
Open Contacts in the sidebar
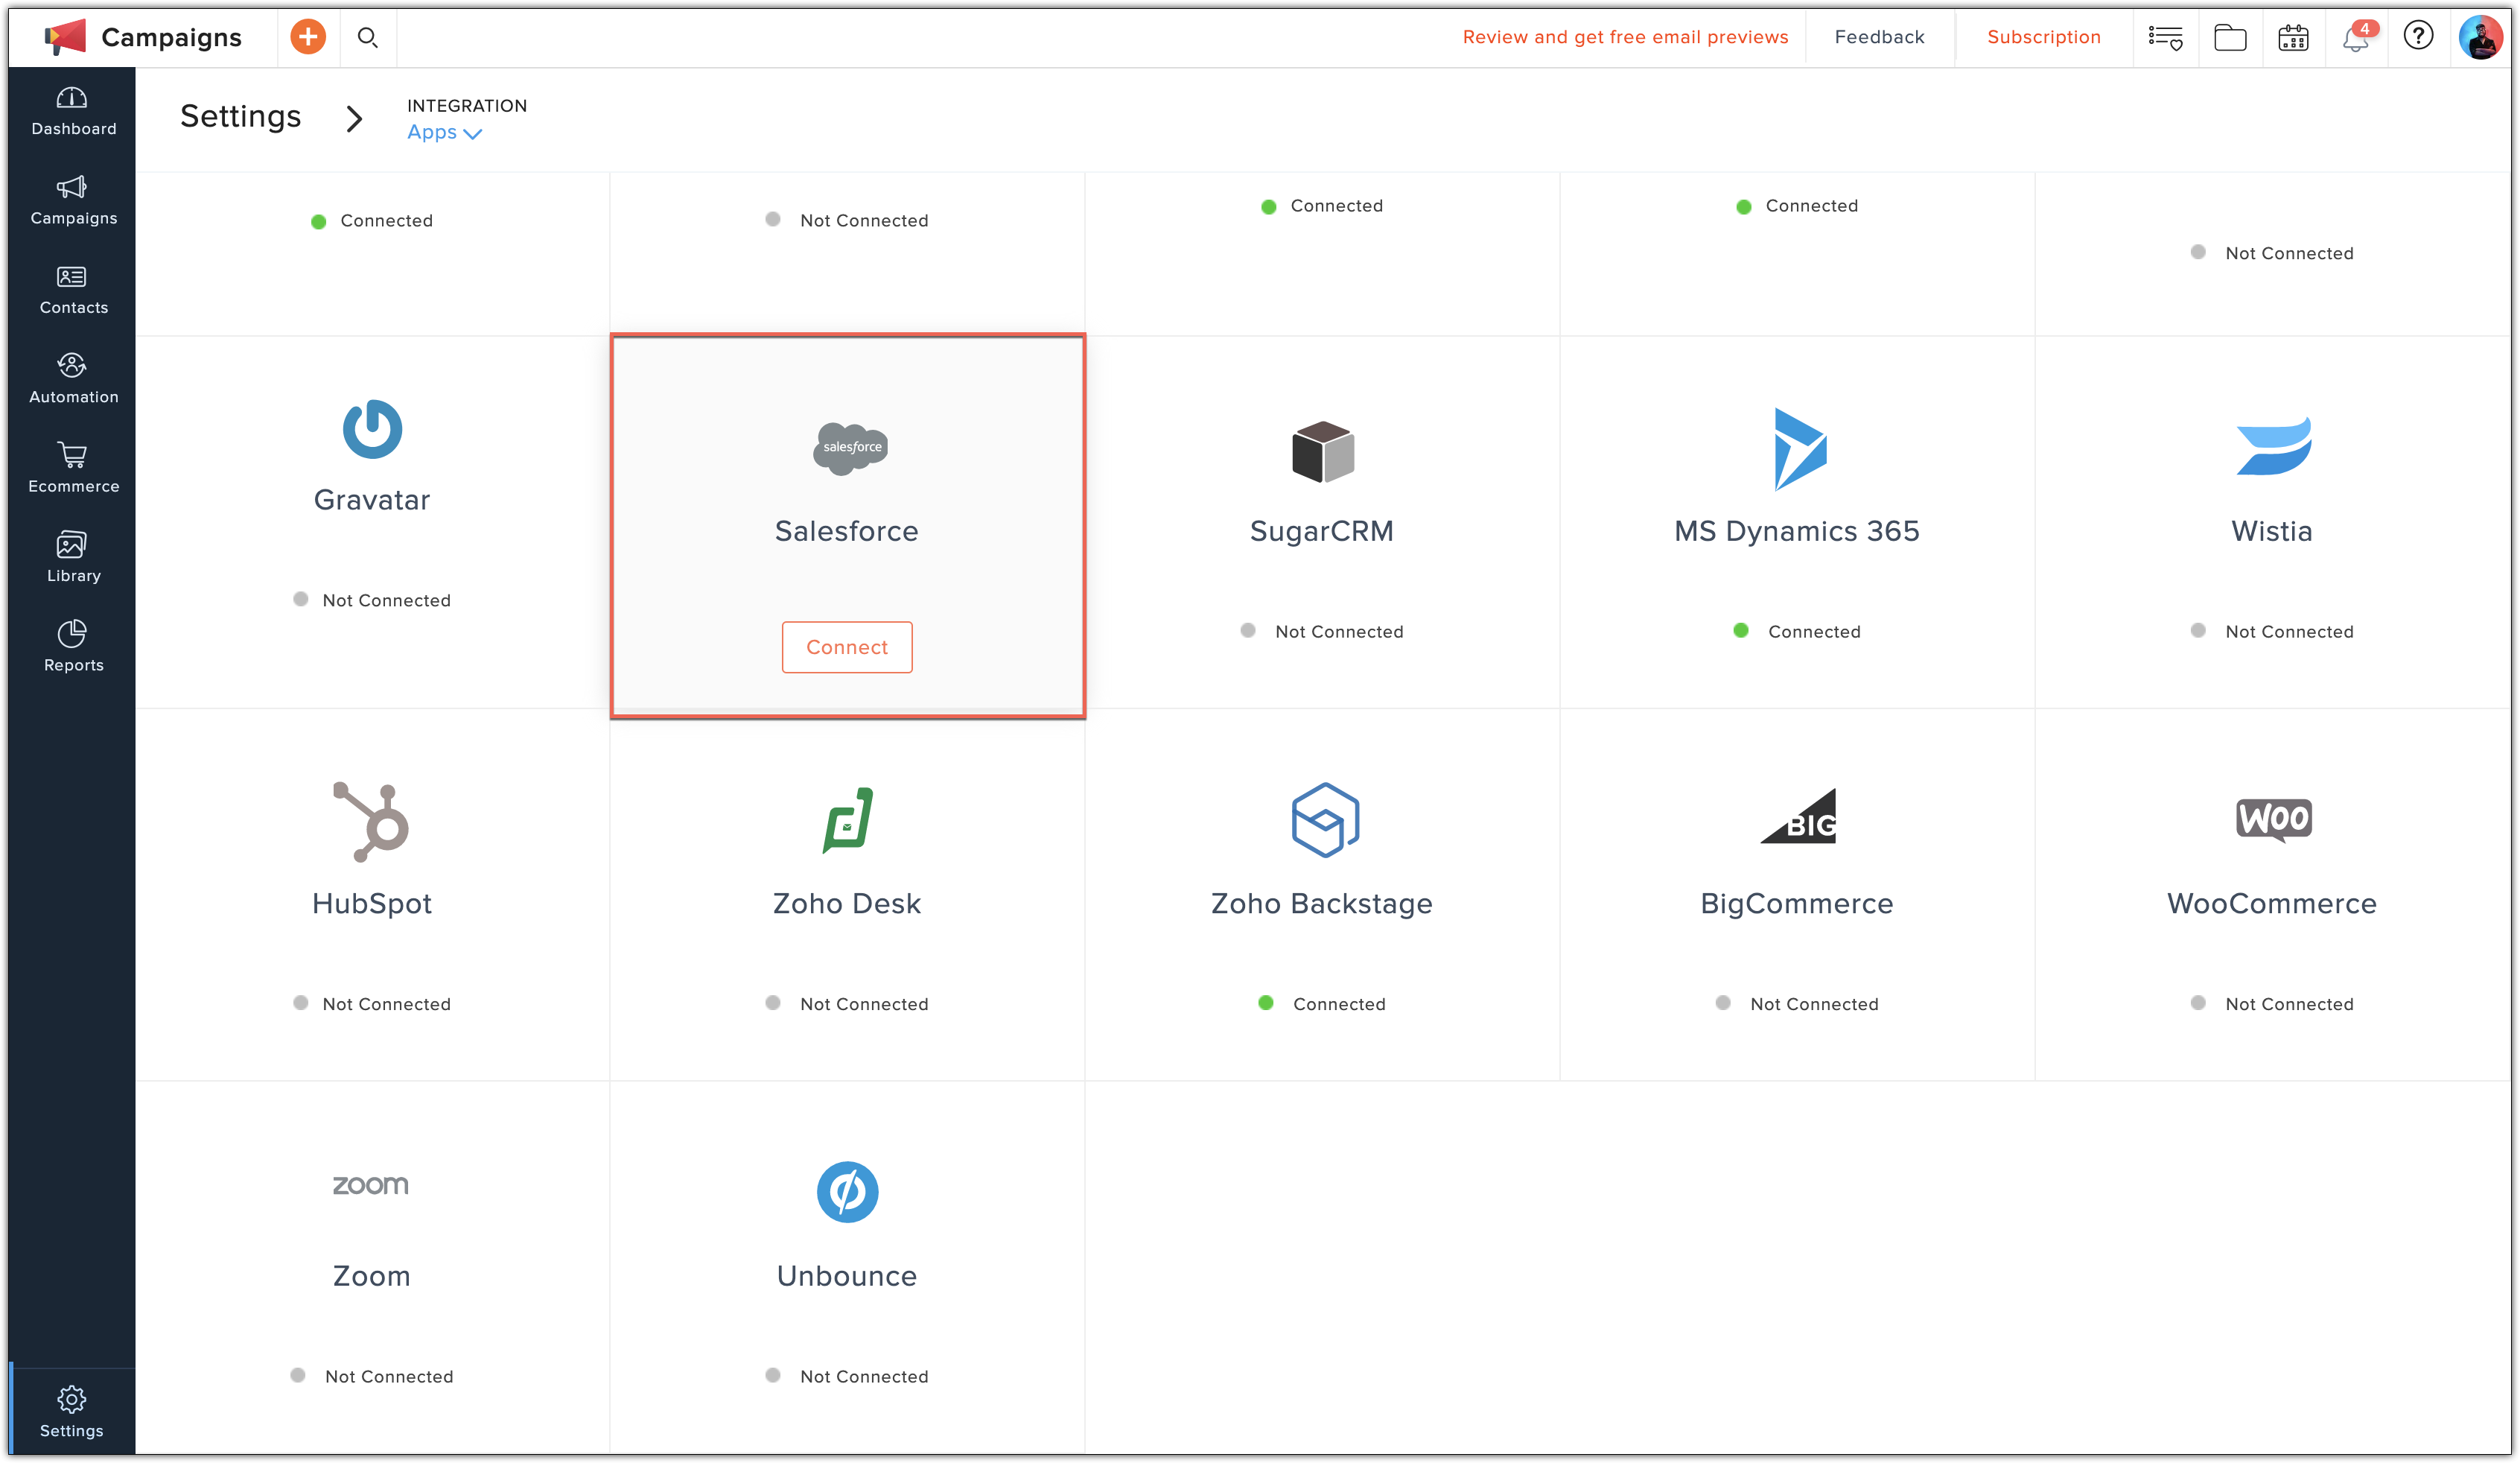(73, 291)
